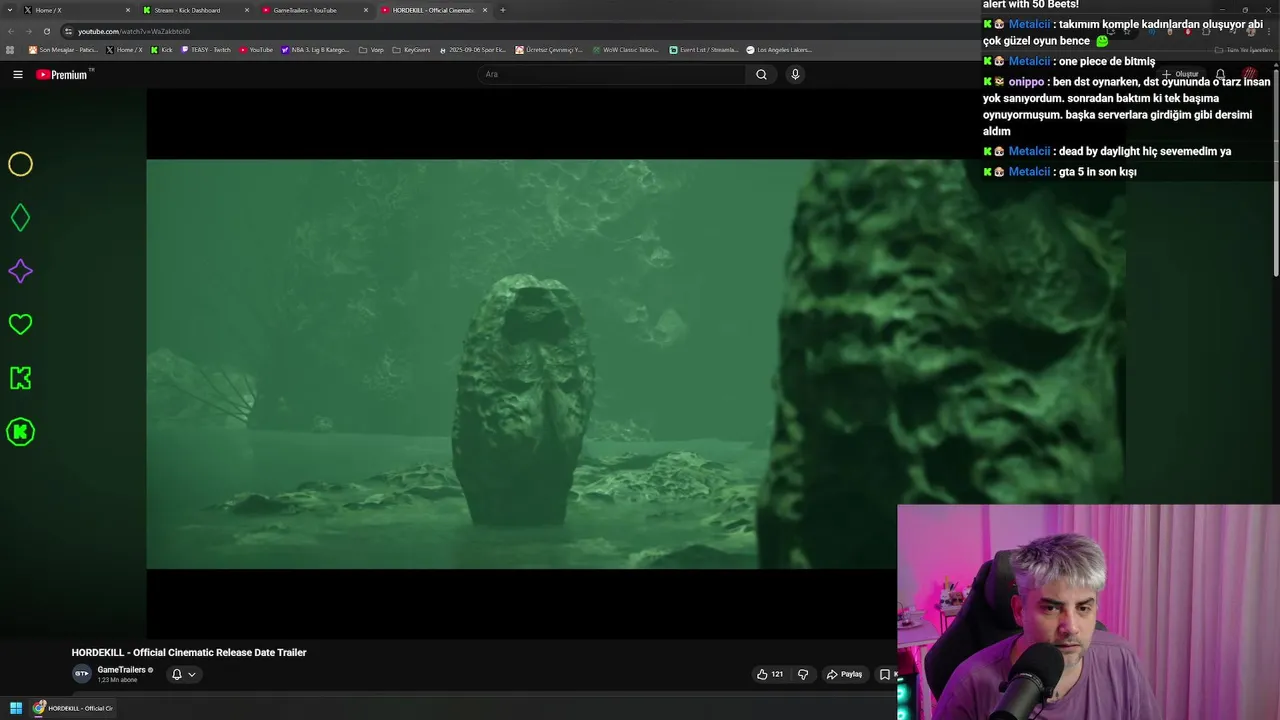
Task: Click the '1,23 Mn abone' subscriber count
Action: (x=117, y=680)
